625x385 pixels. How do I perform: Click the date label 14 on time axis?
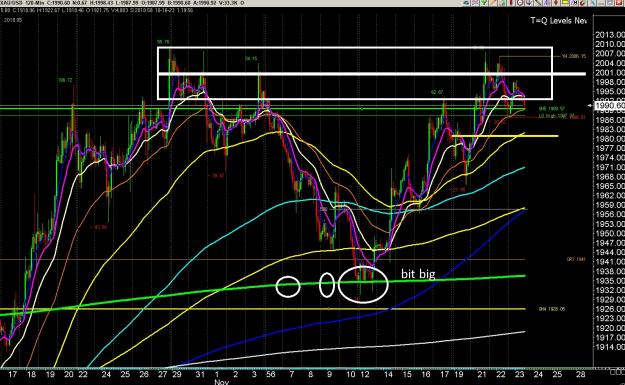pyautogui.click(x=388, y=374)
